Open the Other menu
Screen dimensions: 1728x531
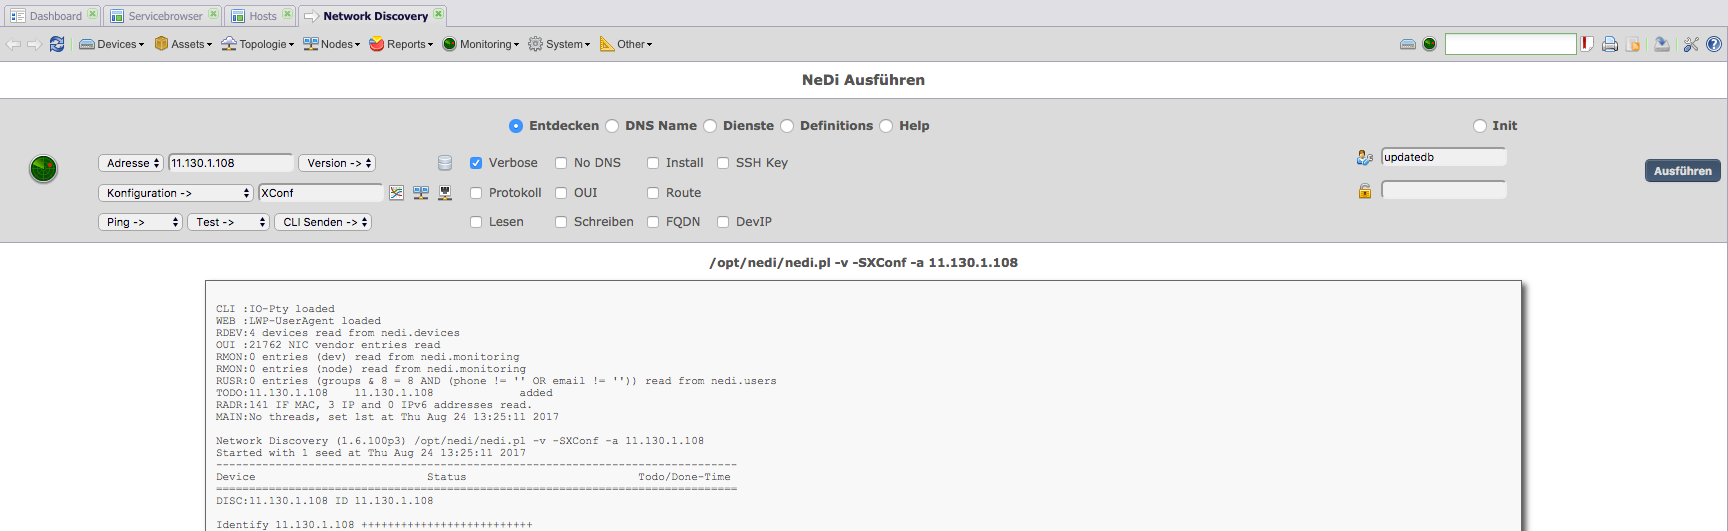coord(626,44)
